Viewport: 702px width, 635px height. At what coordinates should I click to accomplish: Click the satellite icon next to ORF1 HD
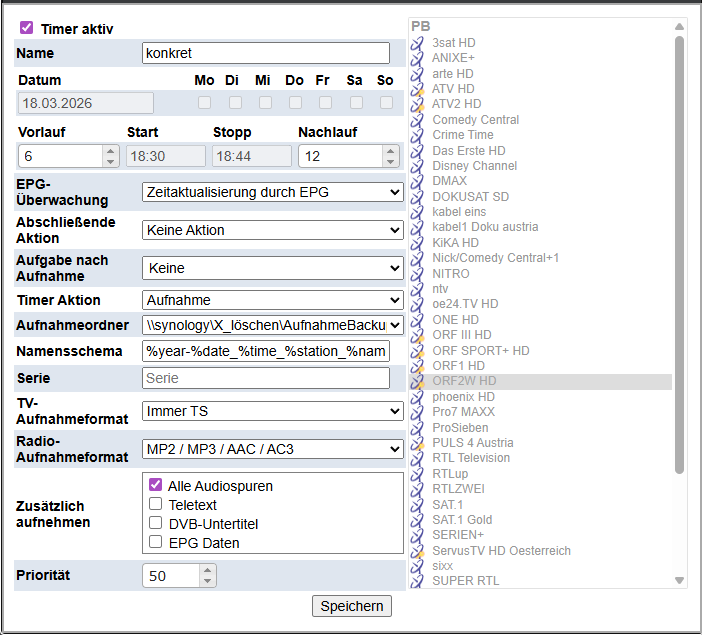tap(418, 366)
